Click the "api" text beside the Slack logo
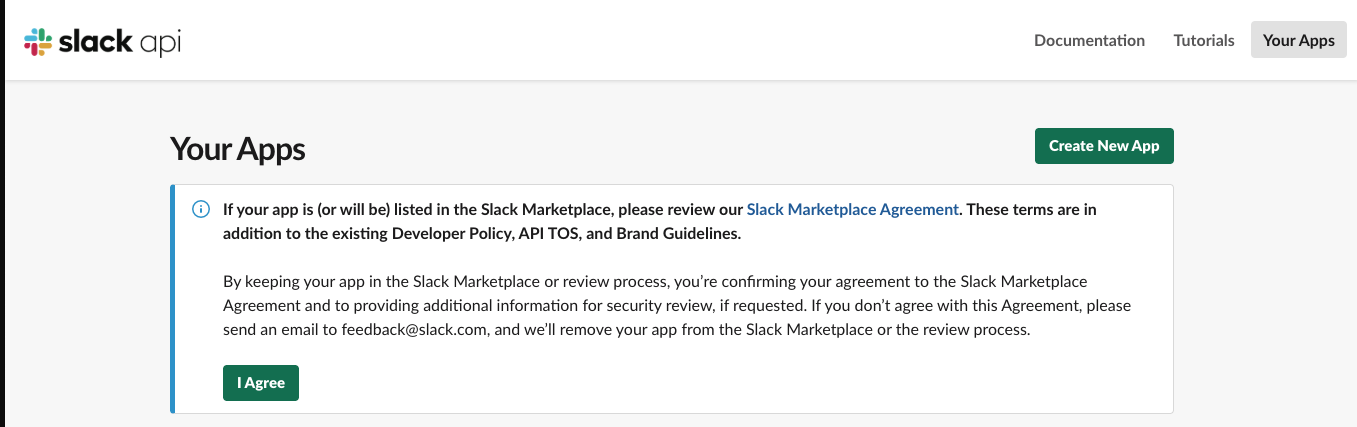 [x=161, y=43]
